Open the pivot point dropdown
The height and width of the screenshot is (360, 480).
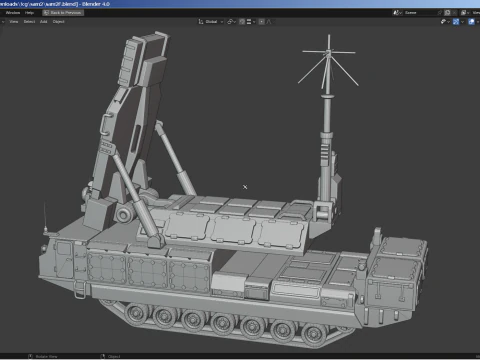pos(231,22)
